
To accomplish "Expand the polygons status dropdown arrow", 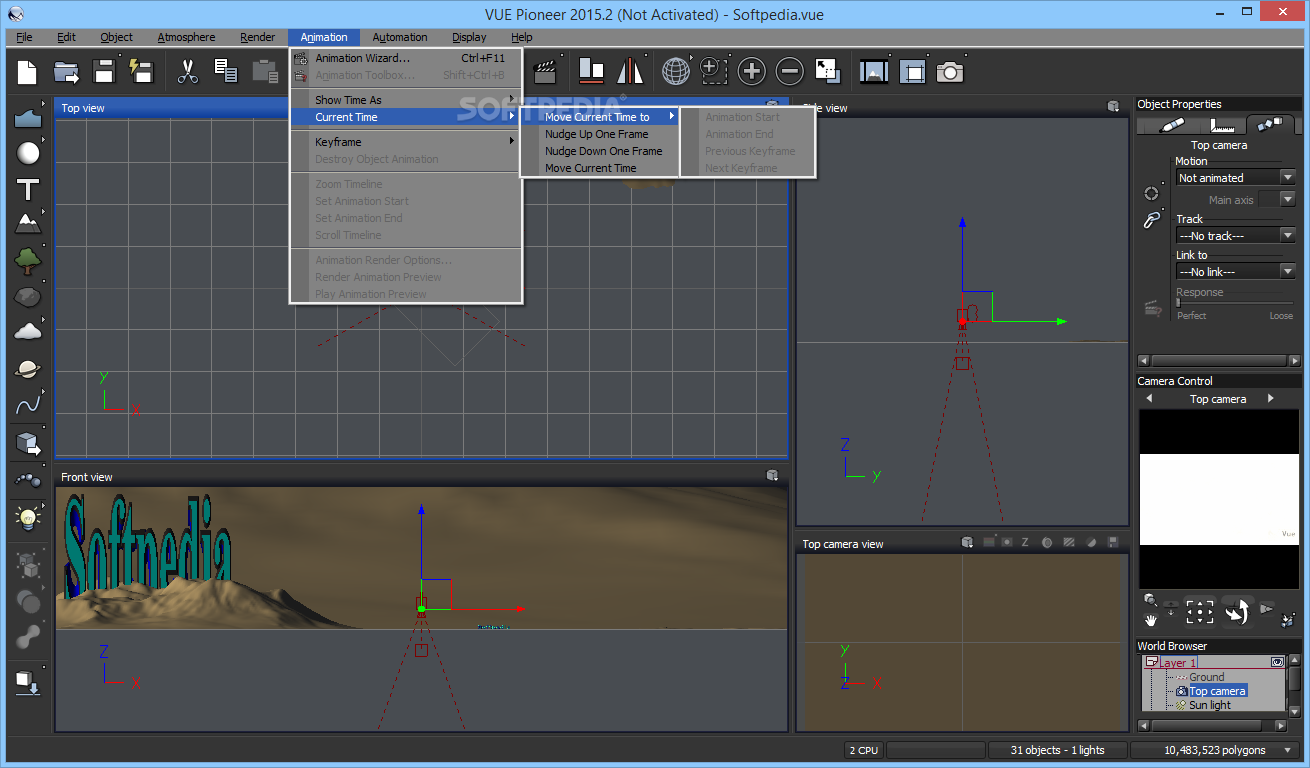I will tap(1286, 750).
